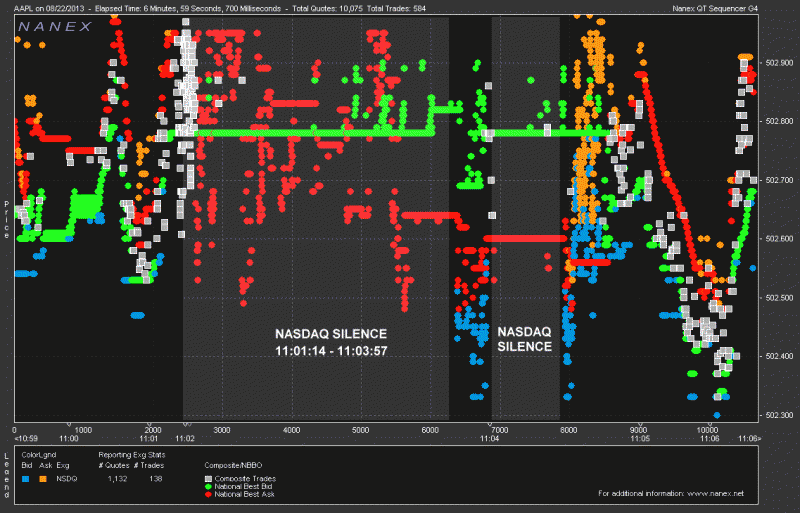Click the 138 trades value
This screenshot has height=513, width=800.
click(x=155, y=479)
